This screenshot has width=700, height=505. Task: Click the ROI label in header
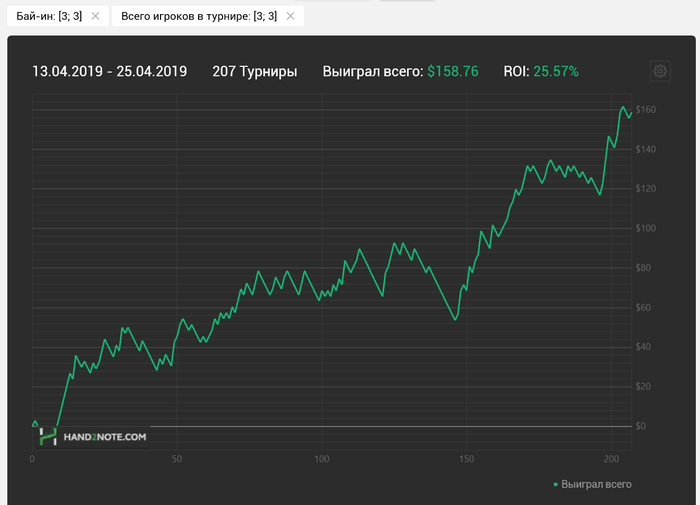517,71
